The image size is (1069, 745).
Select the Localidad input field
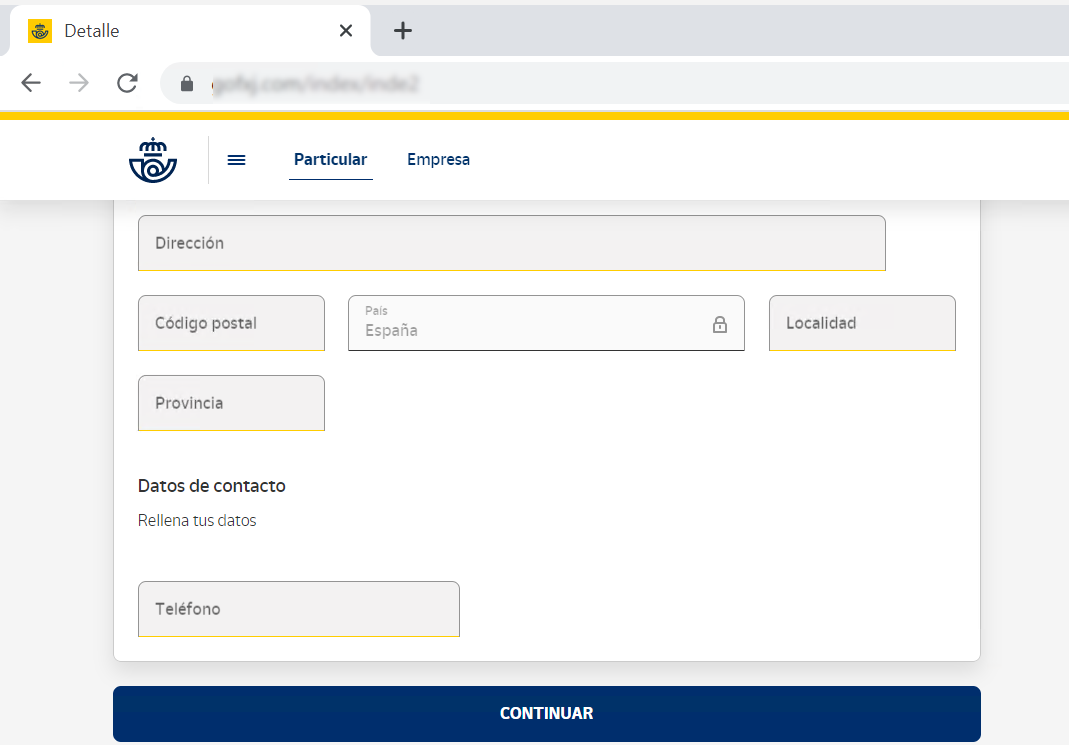tap(861, 323)
